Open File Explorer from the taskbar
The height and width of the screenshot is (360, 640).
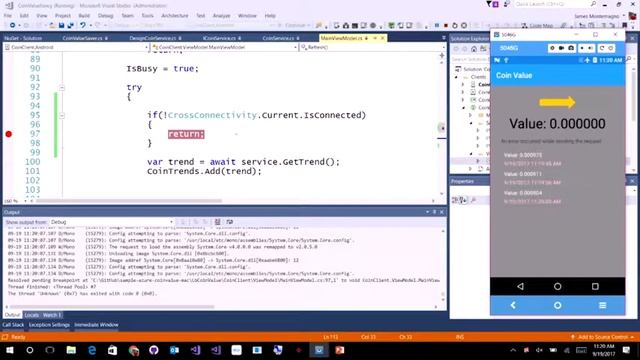pyautogui.click(x=71, y=350)
